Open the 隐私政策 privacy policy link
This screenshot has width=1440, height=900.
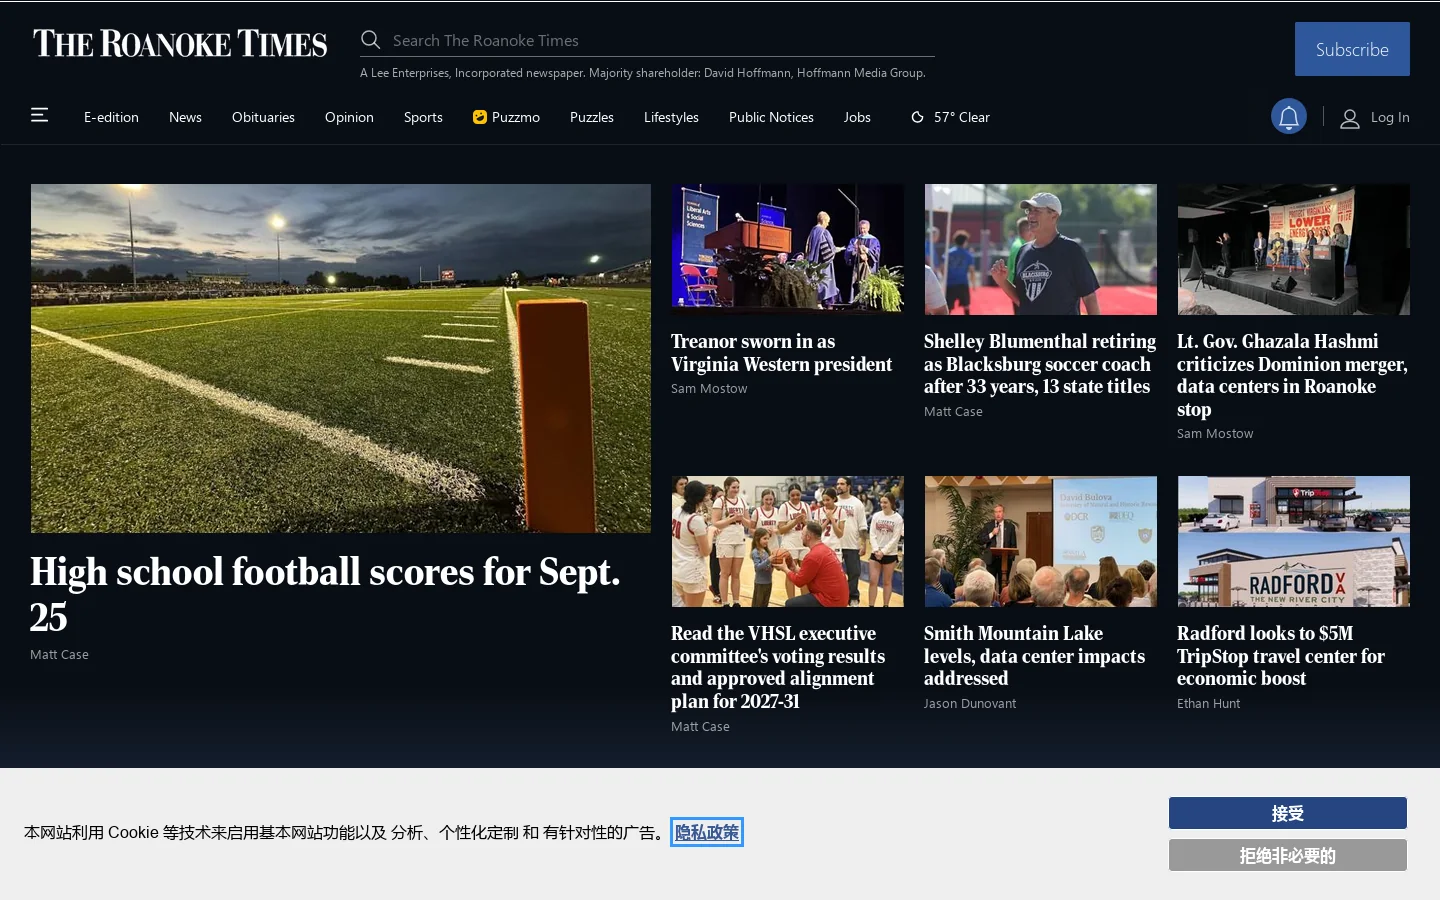[x=707, y=832]
